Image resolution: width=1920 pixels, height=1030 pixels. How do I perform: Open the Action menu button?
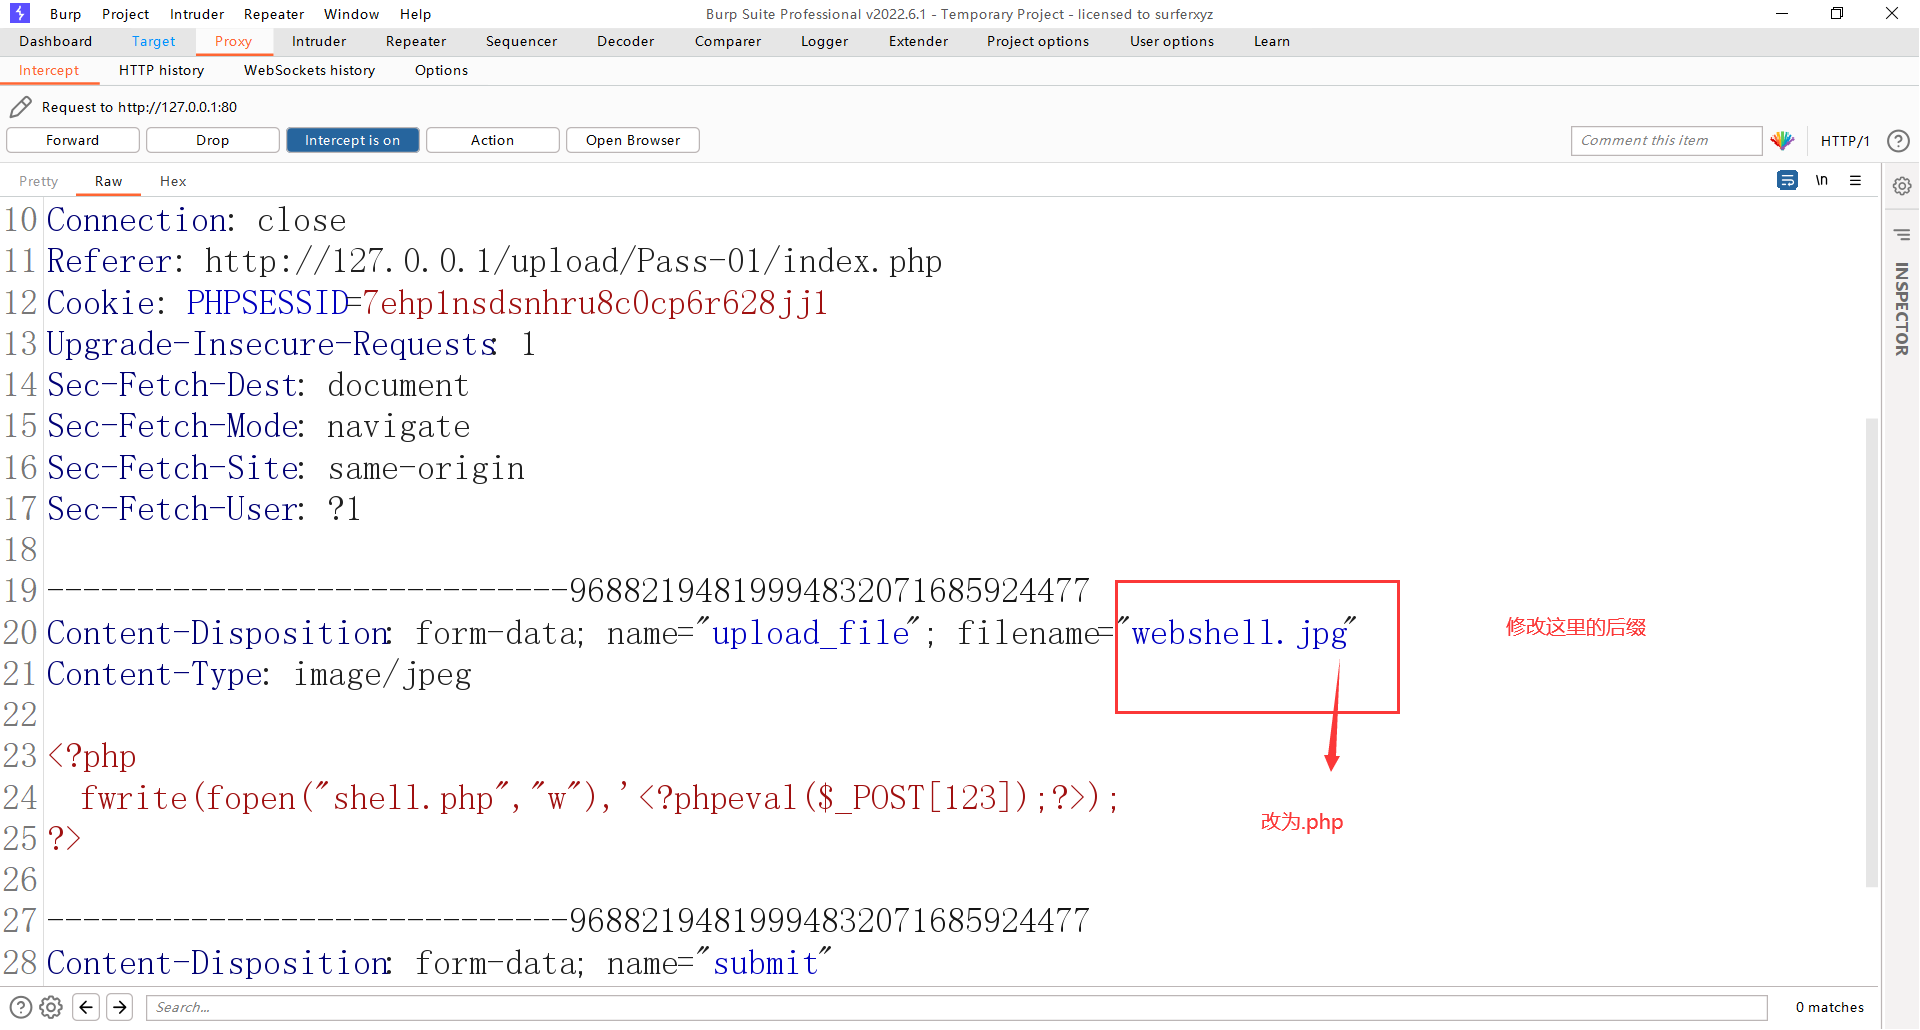(493, 140)
